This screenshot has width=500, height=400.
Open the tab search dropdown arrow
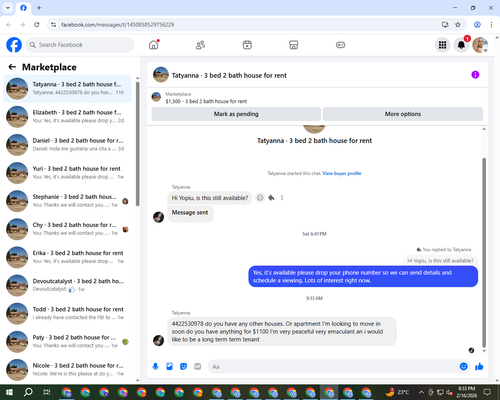8,8
